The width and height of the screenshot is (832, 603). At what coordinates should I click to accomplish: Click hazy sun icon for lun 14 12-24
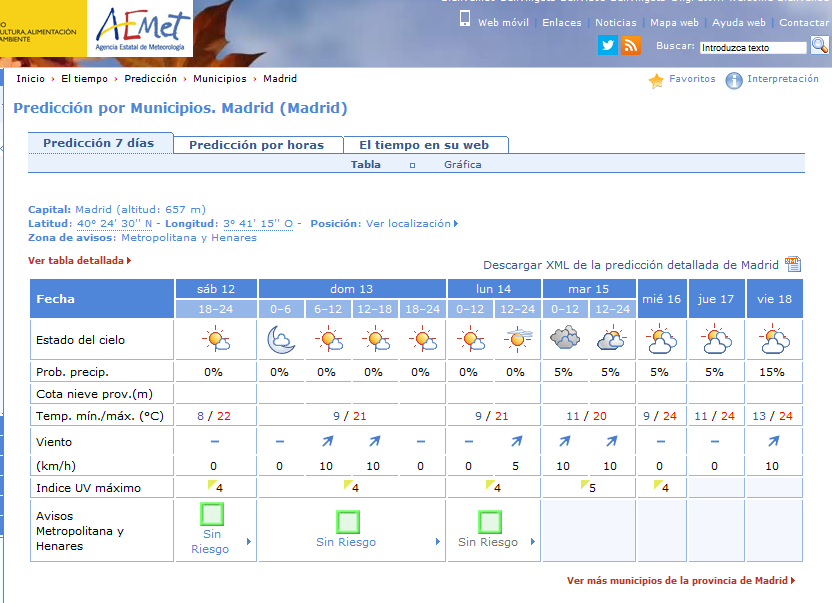[518, 340]
